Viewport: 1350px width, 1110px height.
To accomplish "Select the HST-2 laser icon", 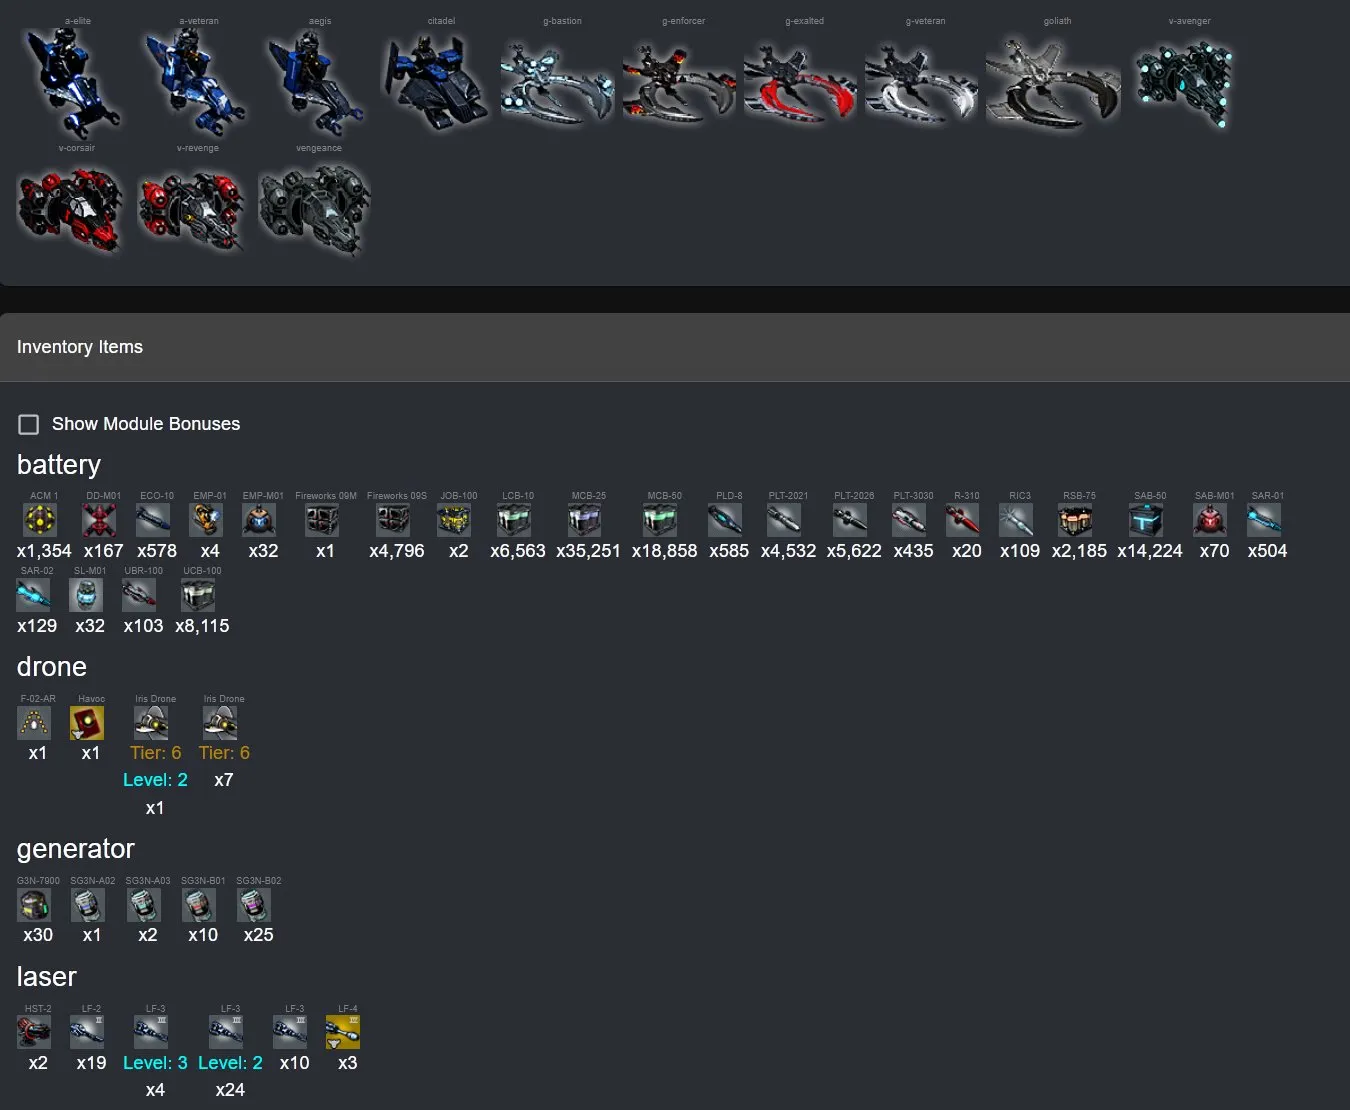I will pyautogui.click(x=34, y=1033).
